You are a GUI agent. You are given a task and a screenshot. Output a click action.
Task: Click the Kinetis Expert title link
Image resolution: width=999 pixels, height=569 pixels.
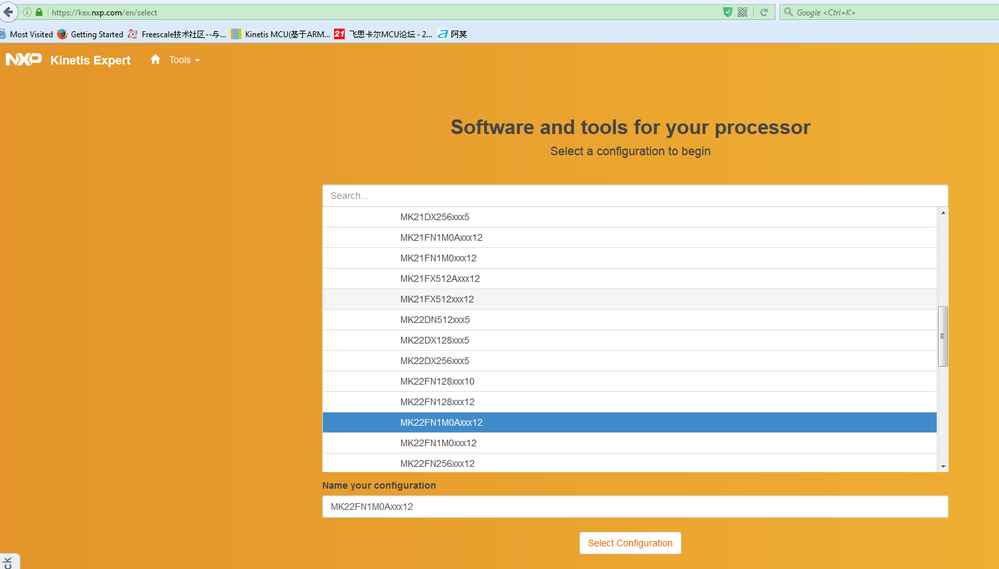(x=90, y=60)
